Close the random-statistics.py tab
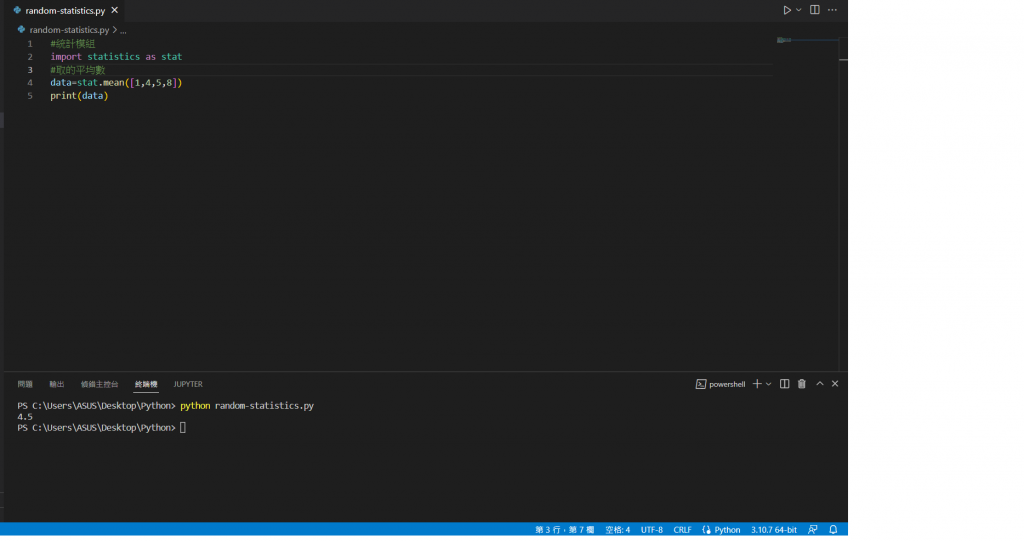Screen dimensions: 1024x541 click(x=115, y=10)
